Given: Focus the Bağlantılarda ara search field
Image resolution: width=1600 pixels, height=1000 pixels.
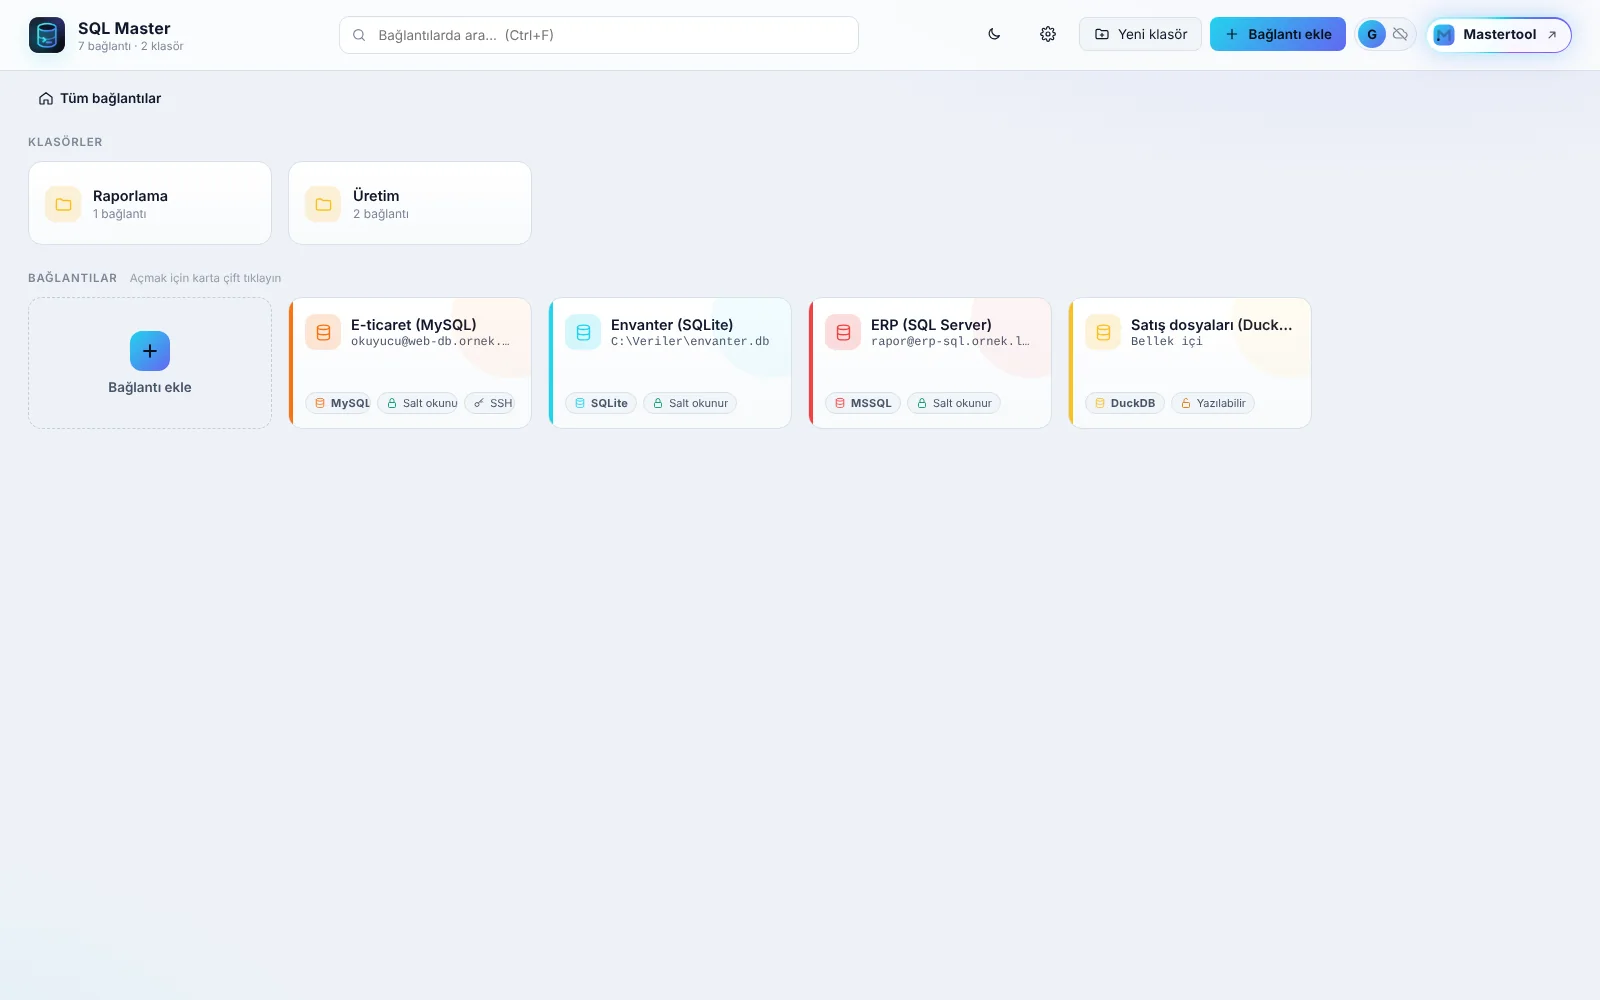Looking at the screenshot, I should tap(599, 35).
